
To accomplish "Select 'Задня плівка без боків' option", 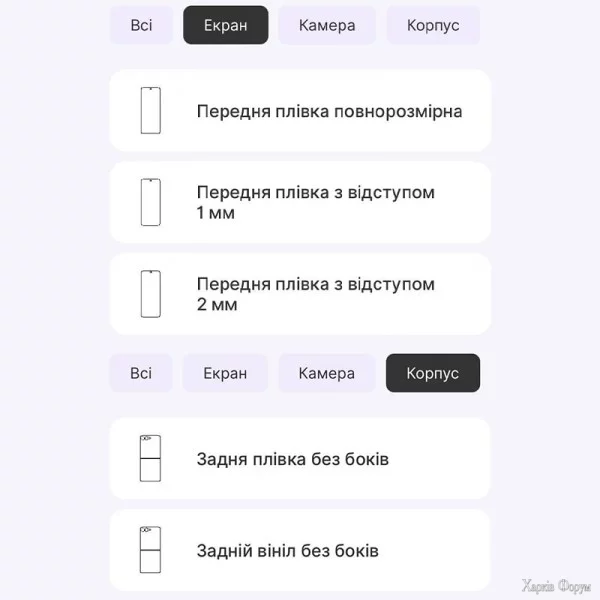I will (x=293, y=460).
